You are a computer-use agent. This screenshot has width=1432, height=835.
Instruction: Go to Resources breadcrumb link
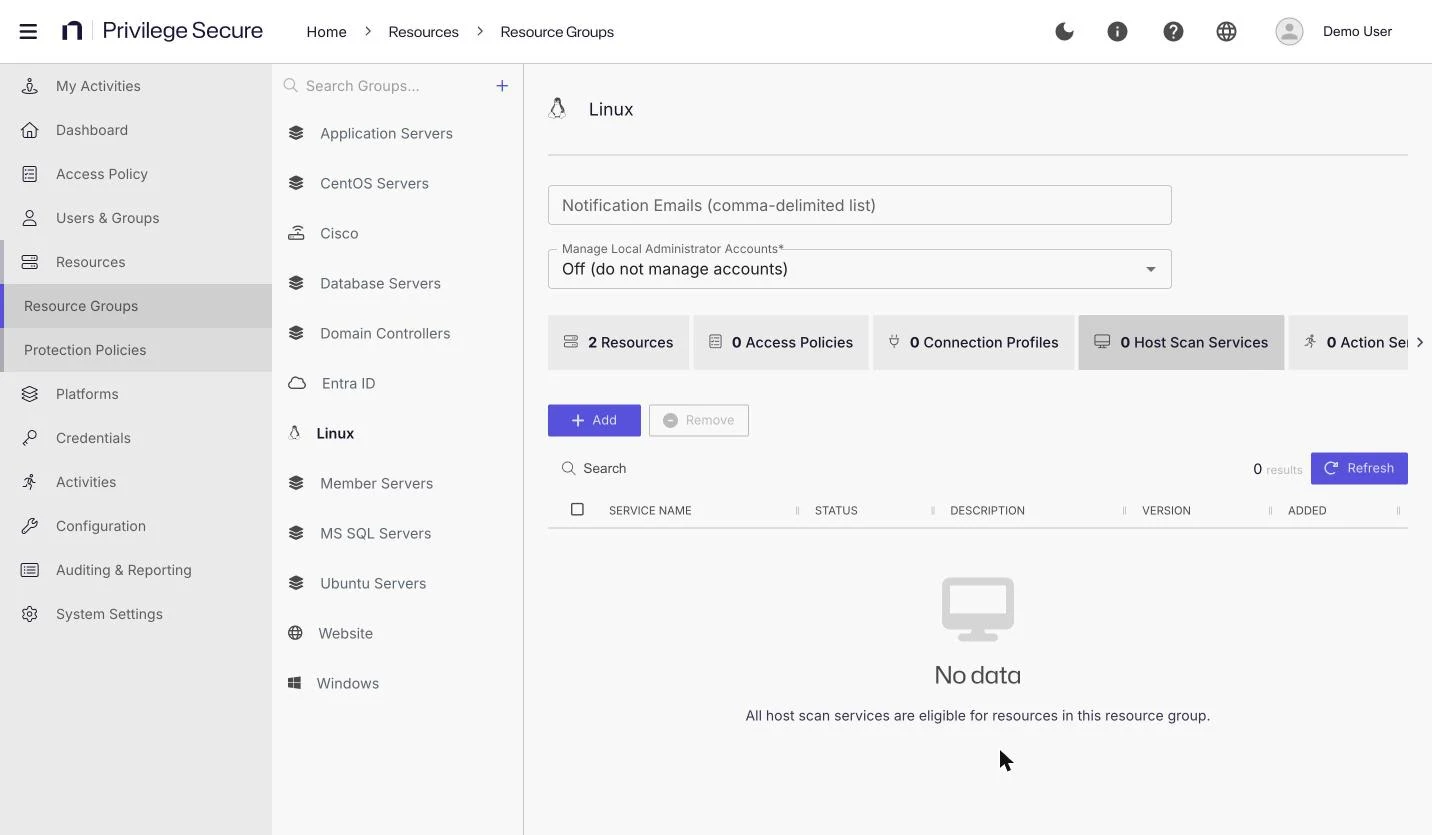(x=423, y=32)
